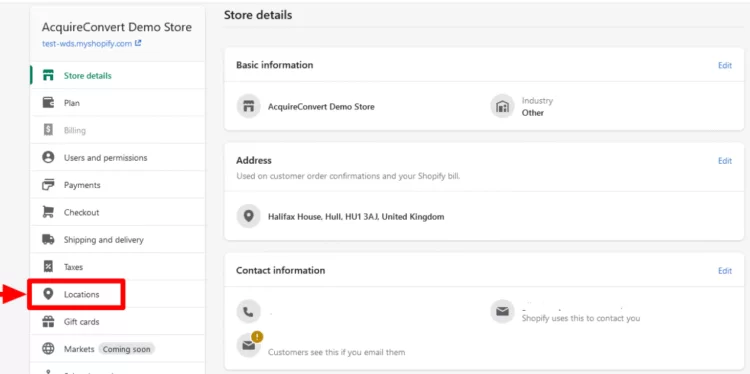Click the Gift cards present icon

pyautogui.click(x=48, y=322)
